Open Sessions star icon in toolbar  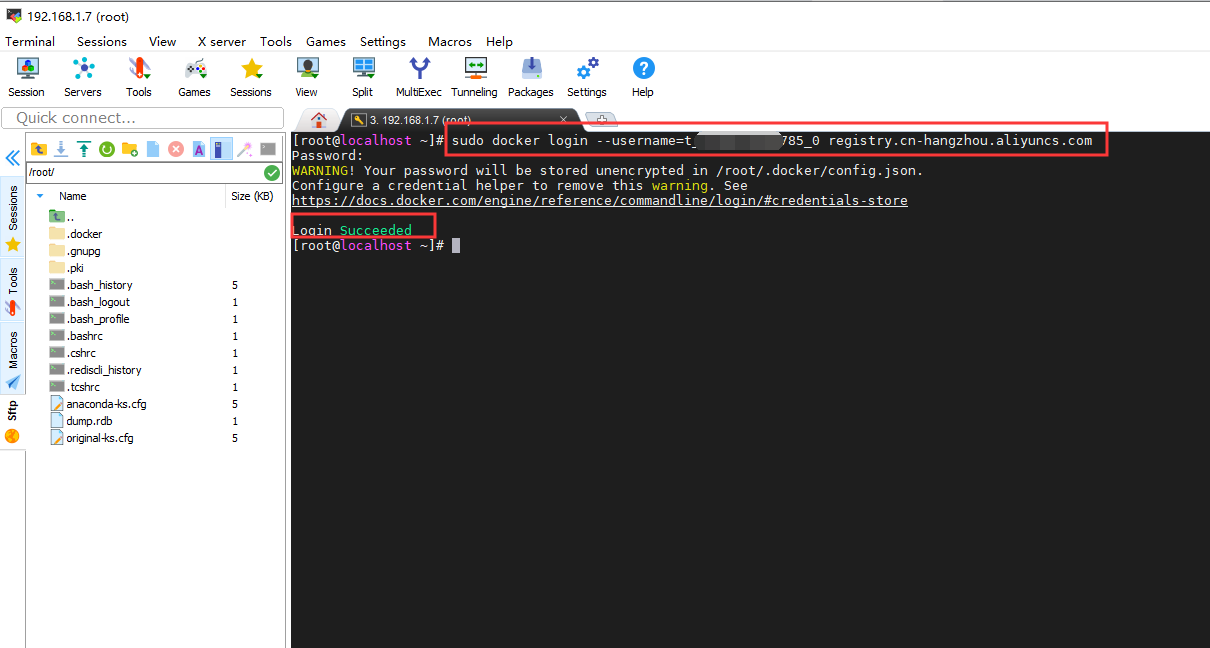click(251, 77)
